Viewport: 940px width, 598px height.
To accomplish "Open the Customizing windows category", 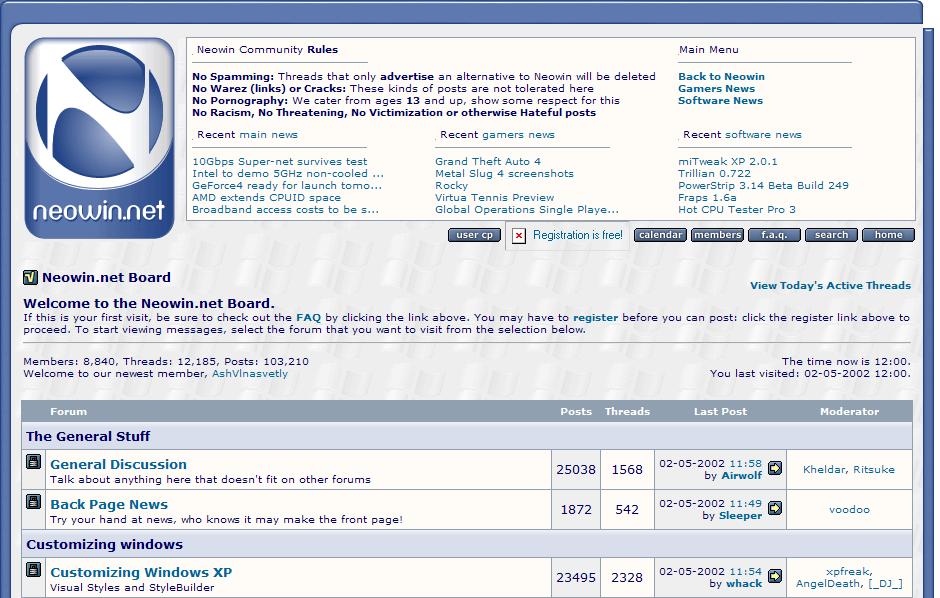I will tap(104, 545).
